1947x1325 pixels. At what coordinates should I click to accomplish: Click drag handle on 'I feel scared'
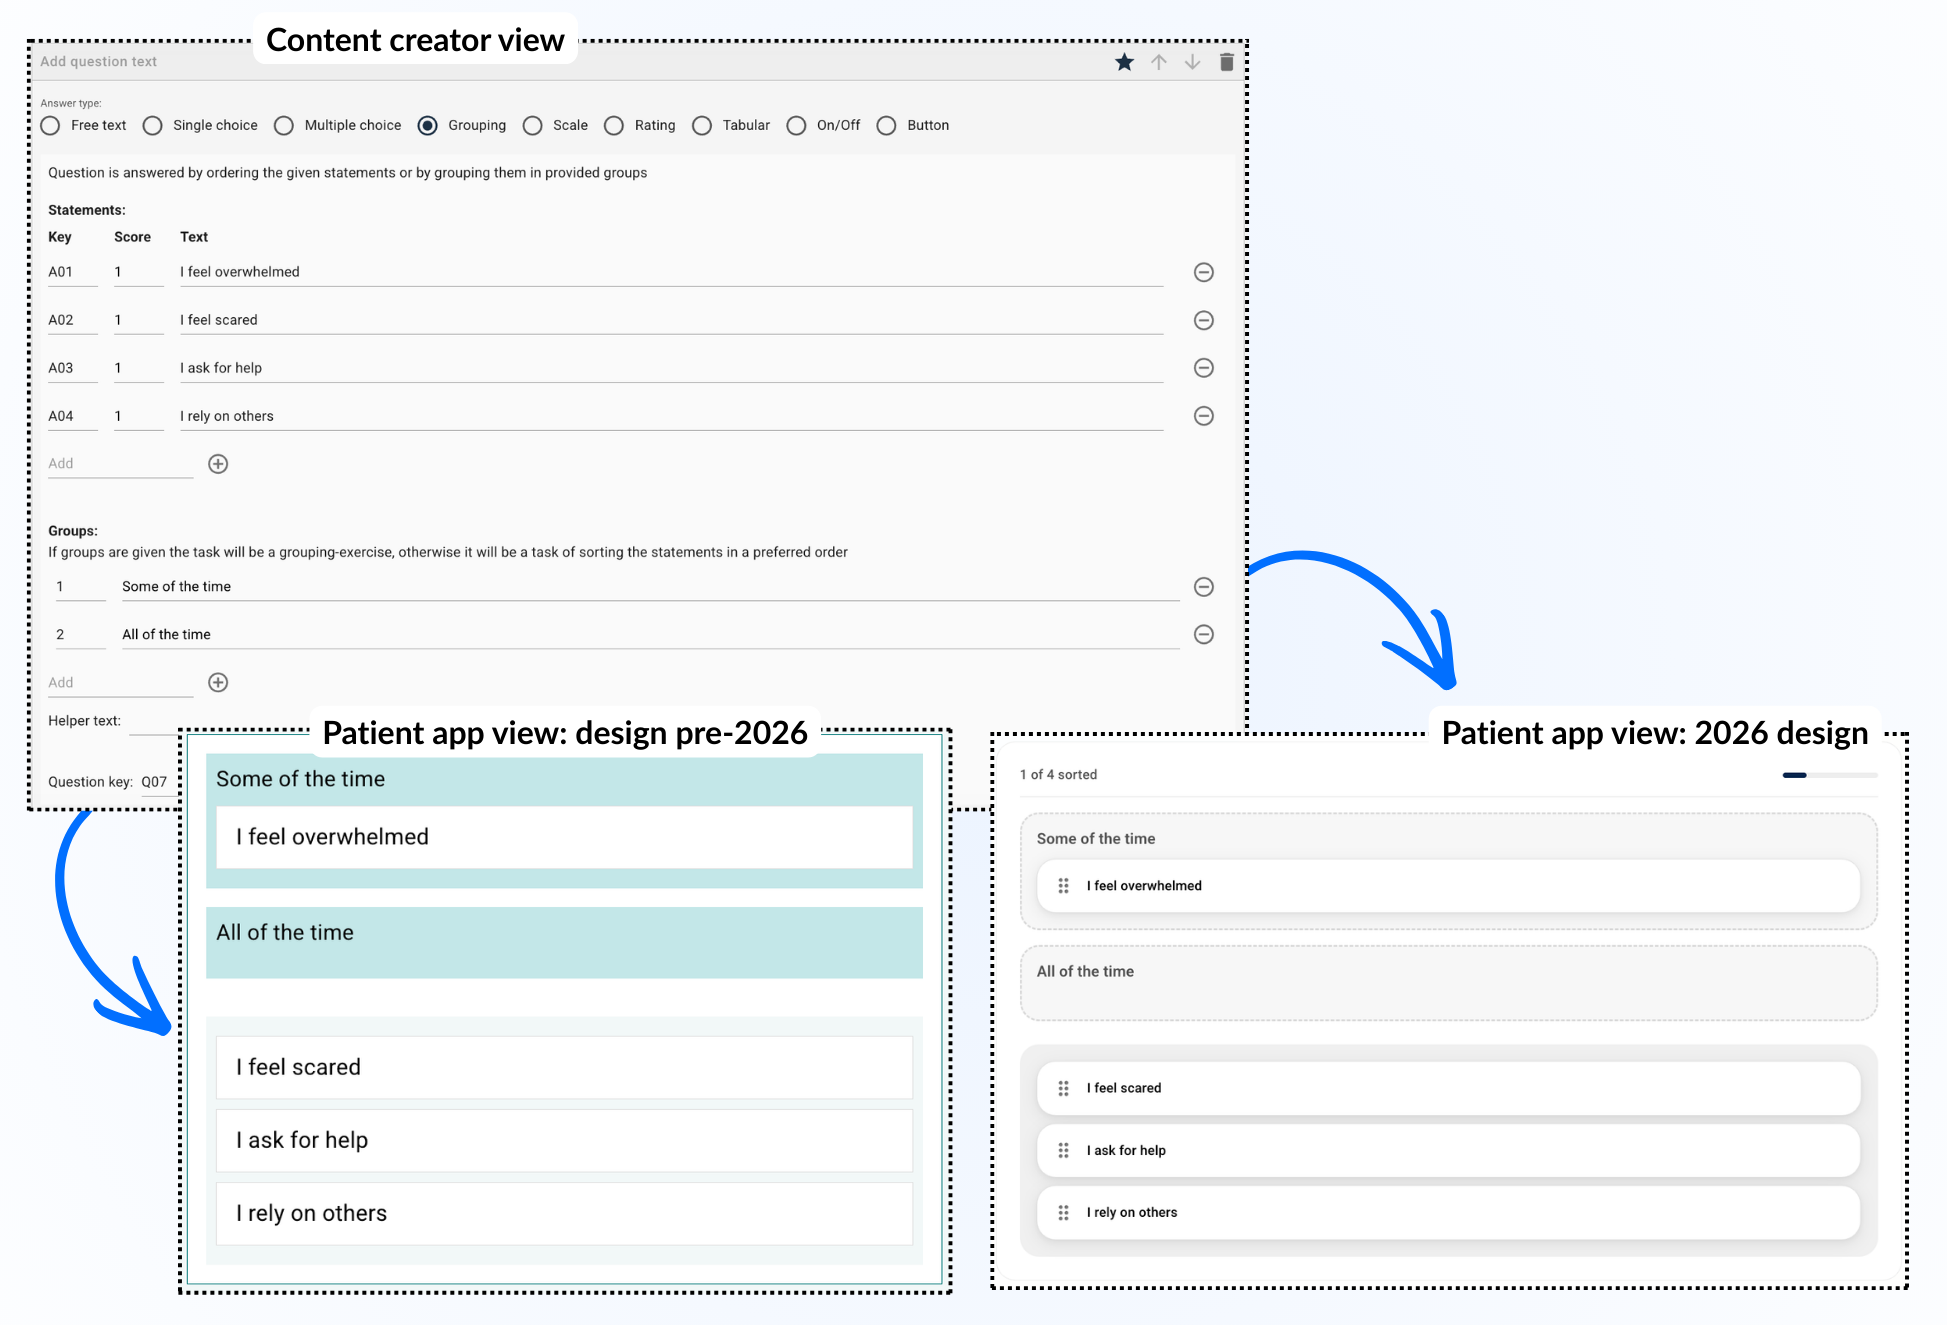(1063, 1088)
